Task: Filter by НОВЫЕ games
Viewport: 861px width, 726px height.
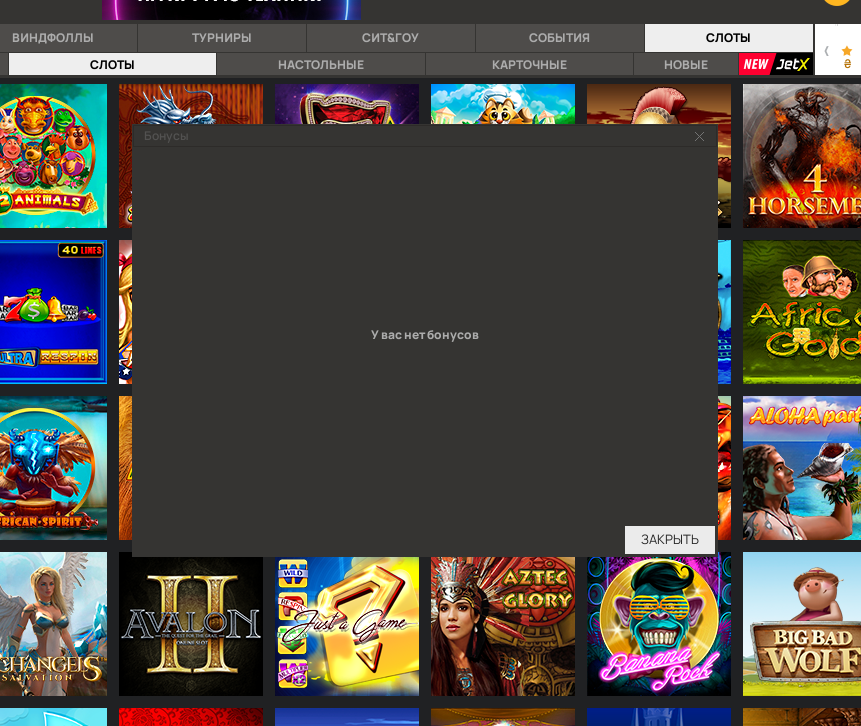Action: point(686,65)
